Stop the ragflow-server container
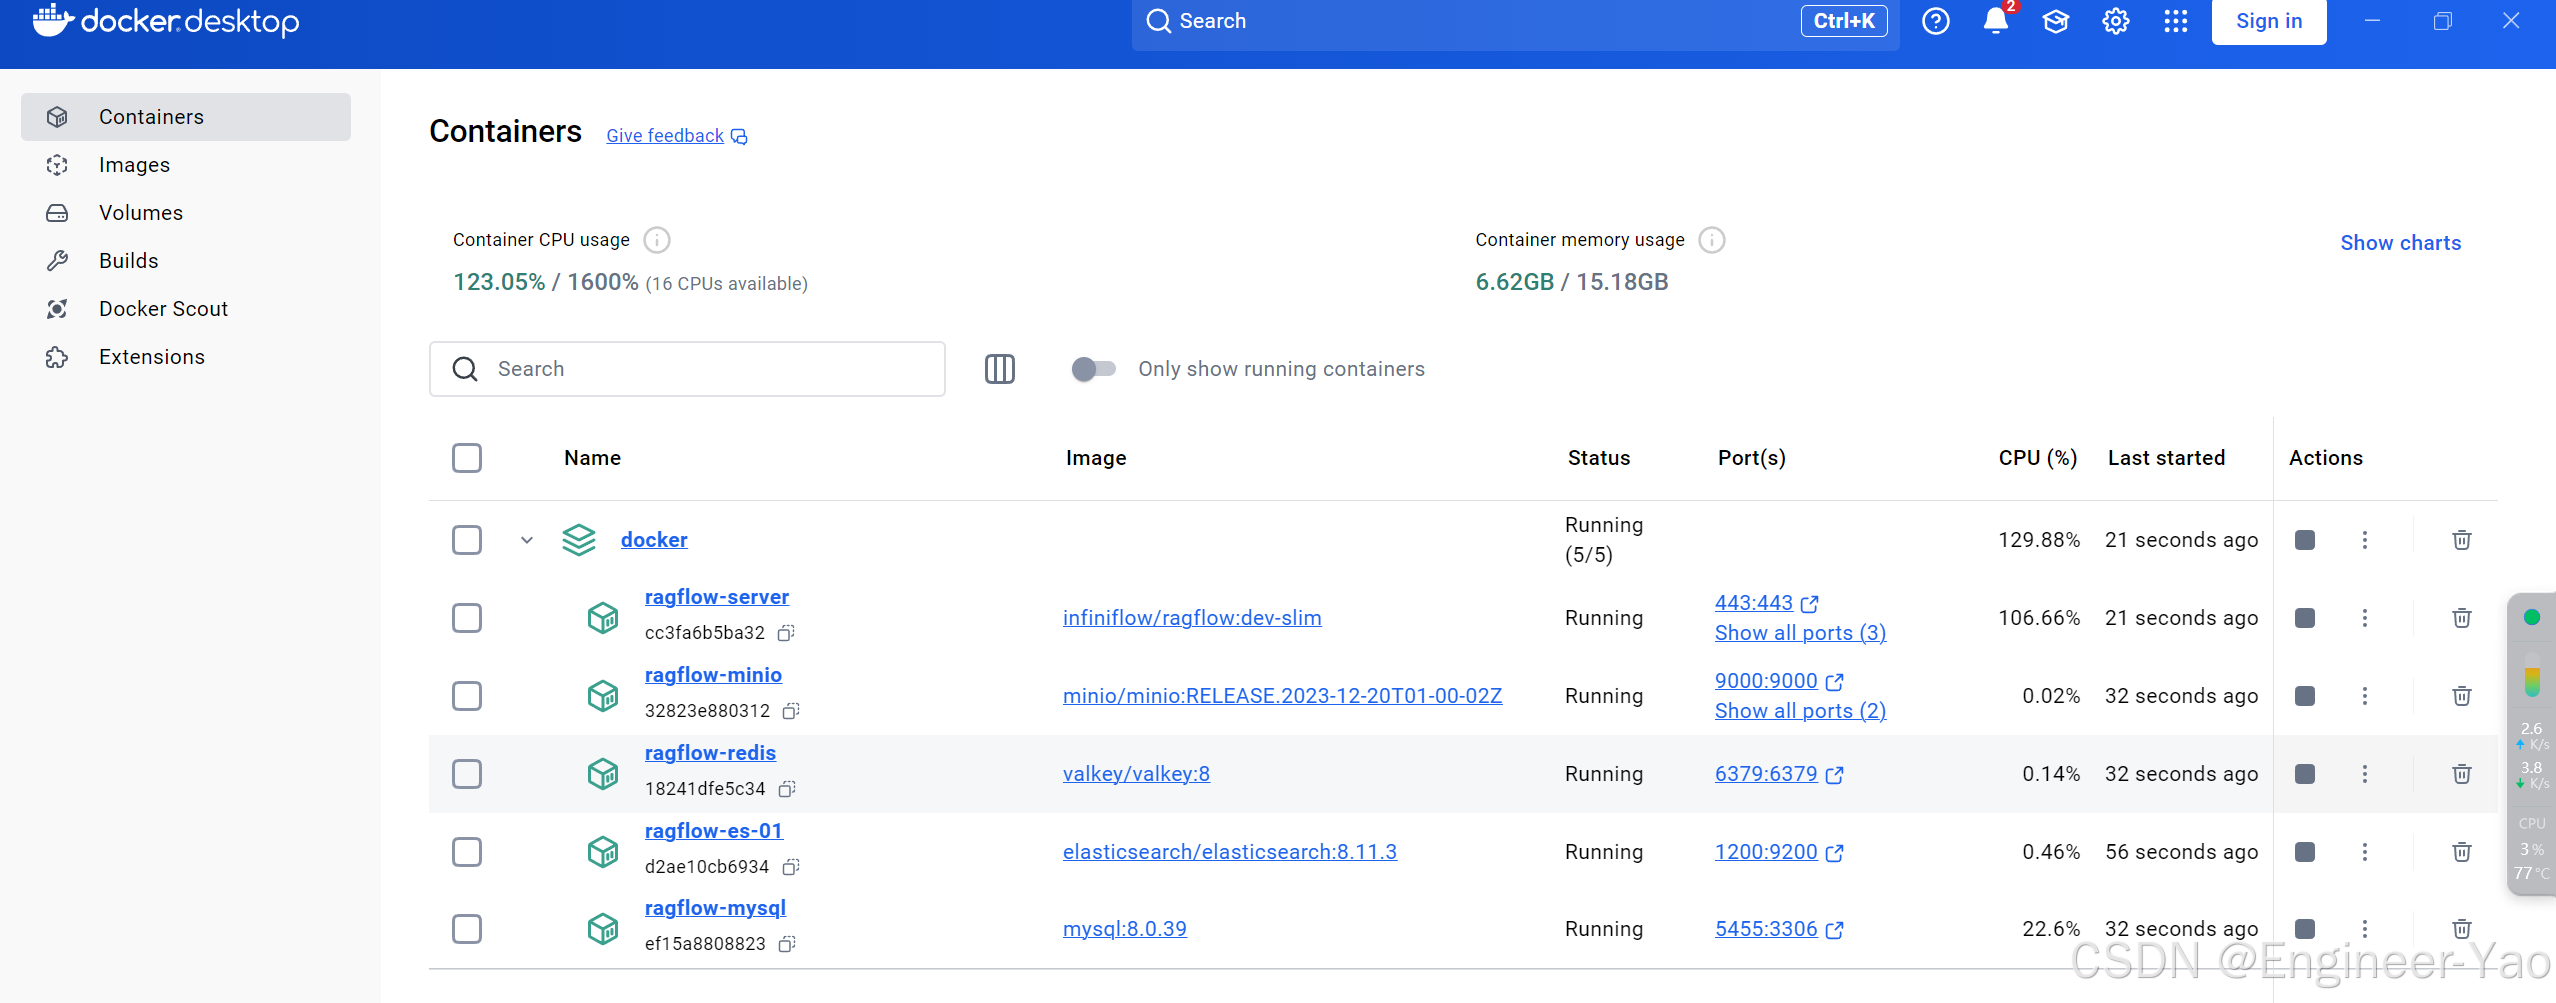 click(2305, 618)
